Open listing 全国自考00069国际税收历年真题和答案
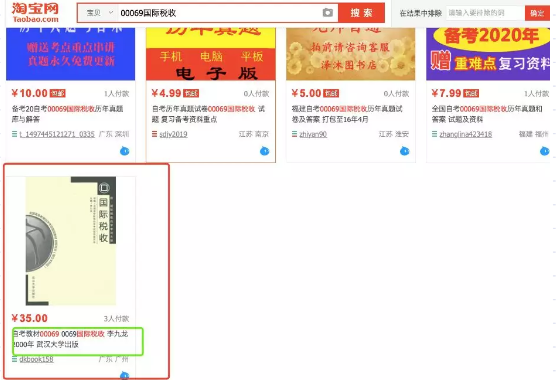 point(487,114)
